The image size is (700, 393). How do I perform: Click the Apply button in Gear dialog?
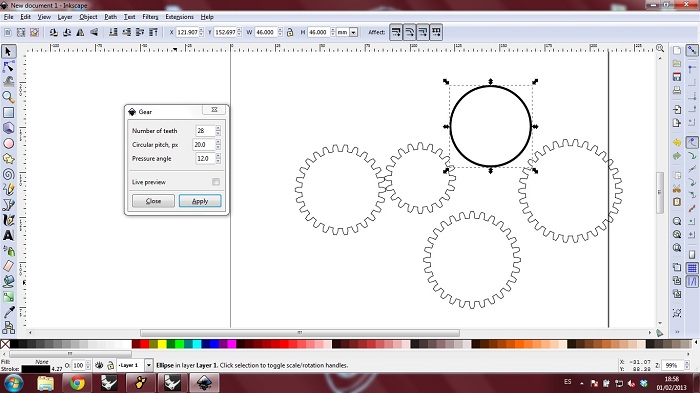pyautogui.click(x=200, y=201)
